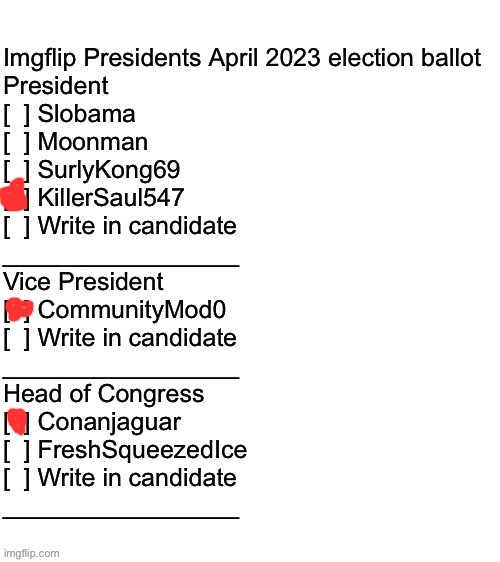
Task: Click the Vice President write-in blank line
Action: [x=121, y=377]
